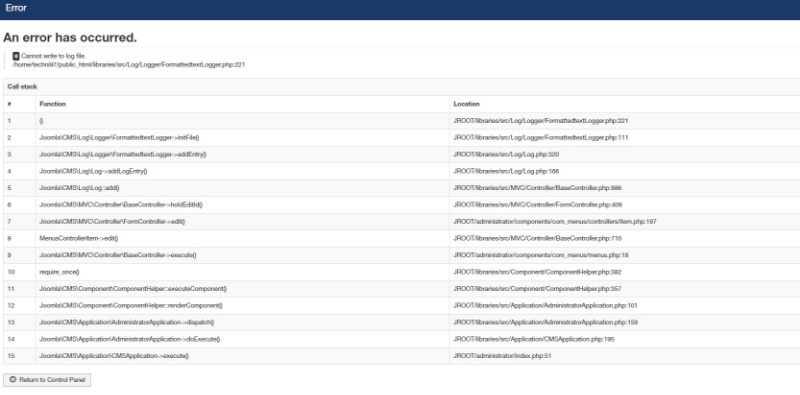The width and height of the screenshot is (800, 395).
Task: Click the circle icon in Return button
Action: coord(13,380)
